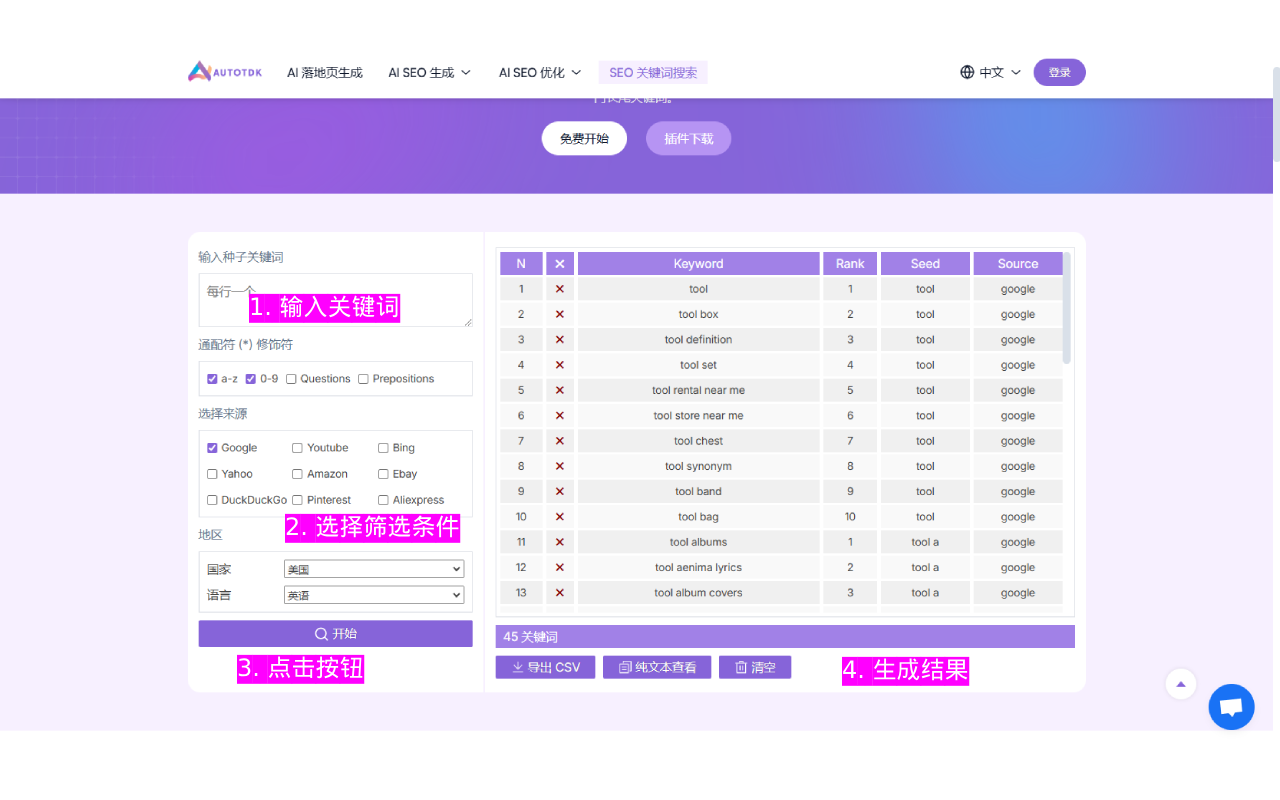Open the 国家 country dropdown
Screen dimensions: 1280x800
tap(374, 569)
